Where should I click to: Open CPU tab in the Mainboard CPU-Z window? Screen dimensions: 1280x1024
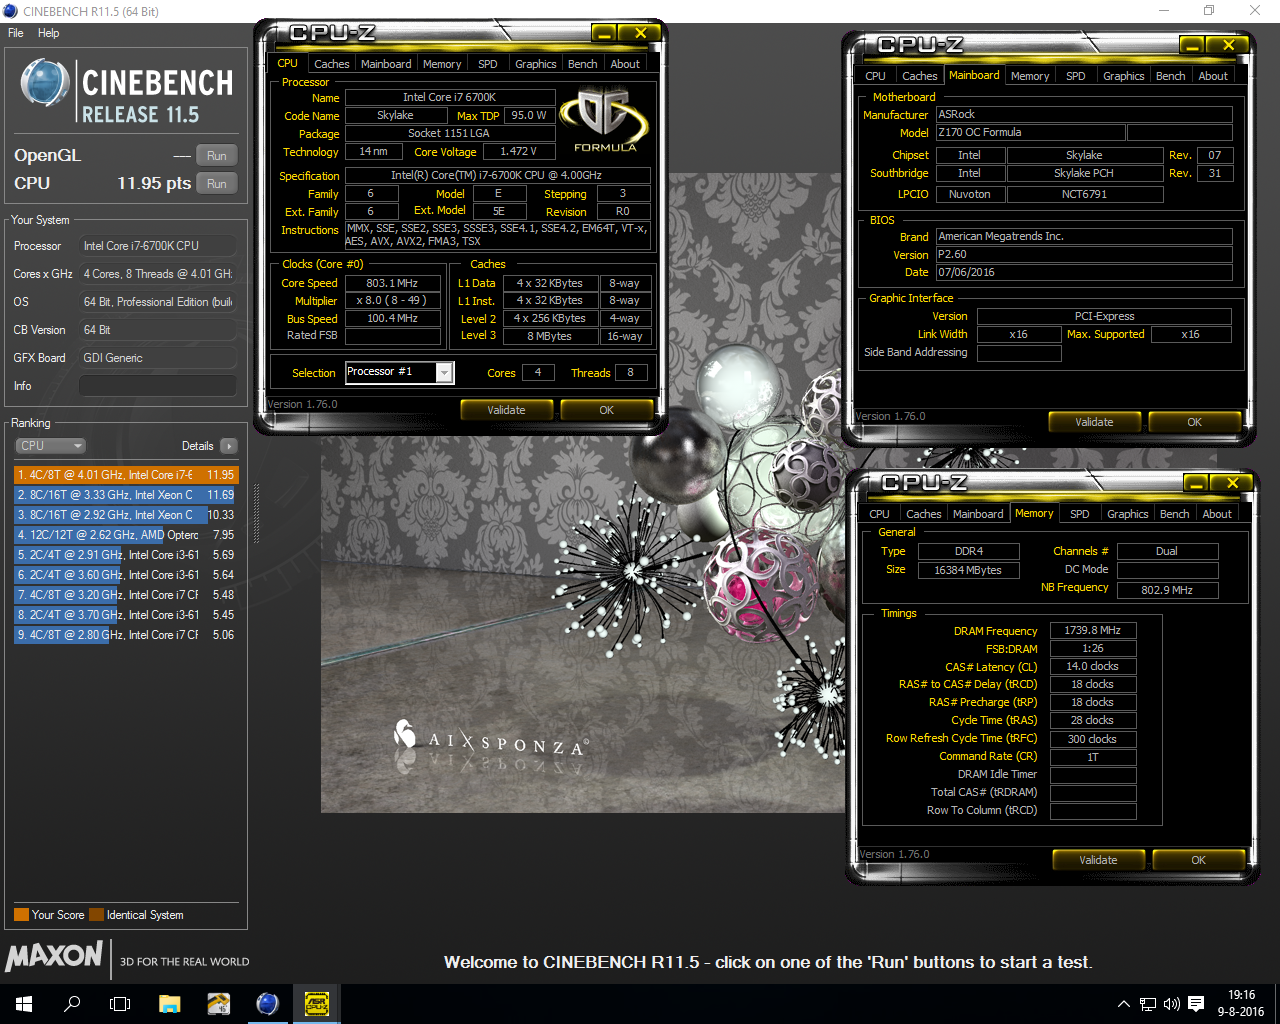tap(876, 76)
